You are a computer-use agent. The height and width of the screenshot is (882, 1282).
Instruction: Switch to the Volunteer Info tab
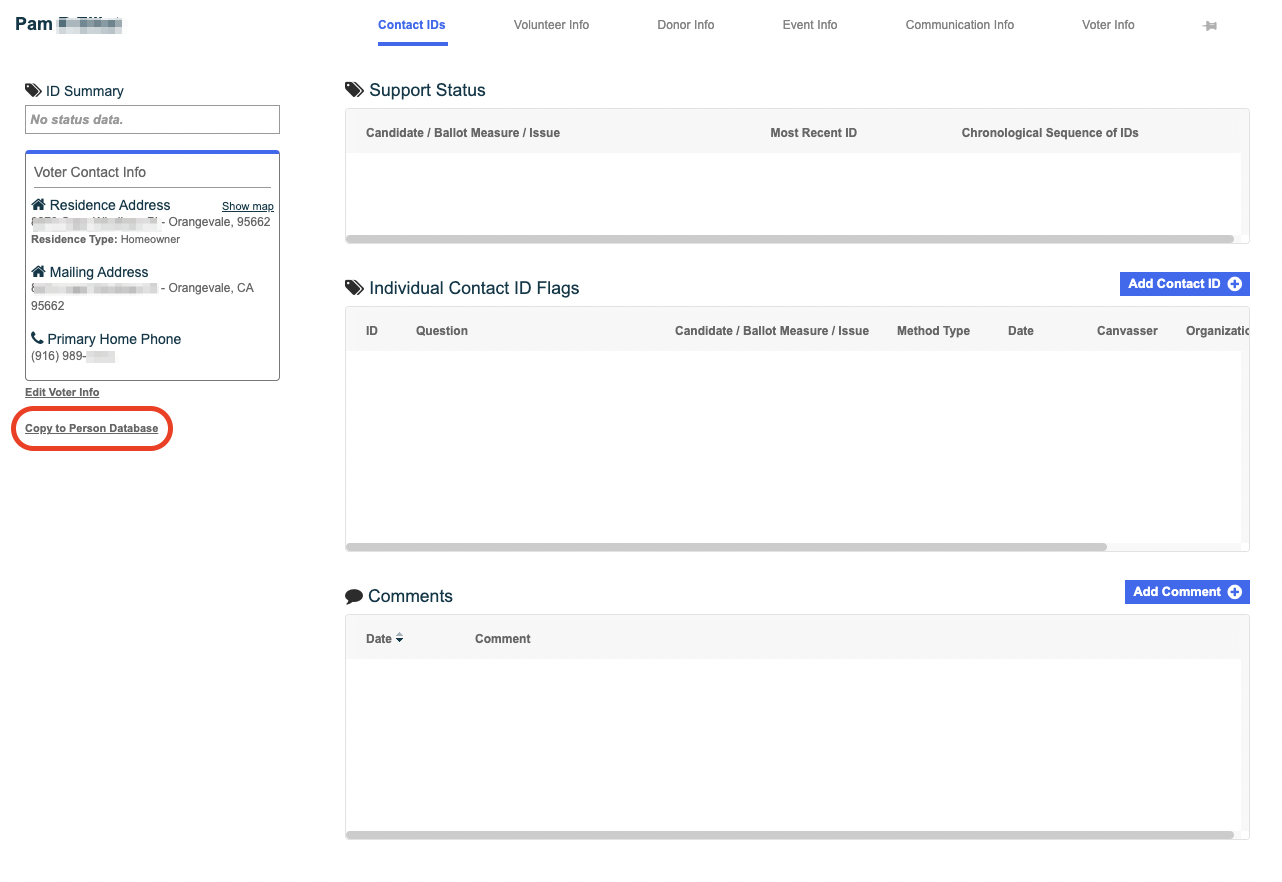(x=551, y=25)
